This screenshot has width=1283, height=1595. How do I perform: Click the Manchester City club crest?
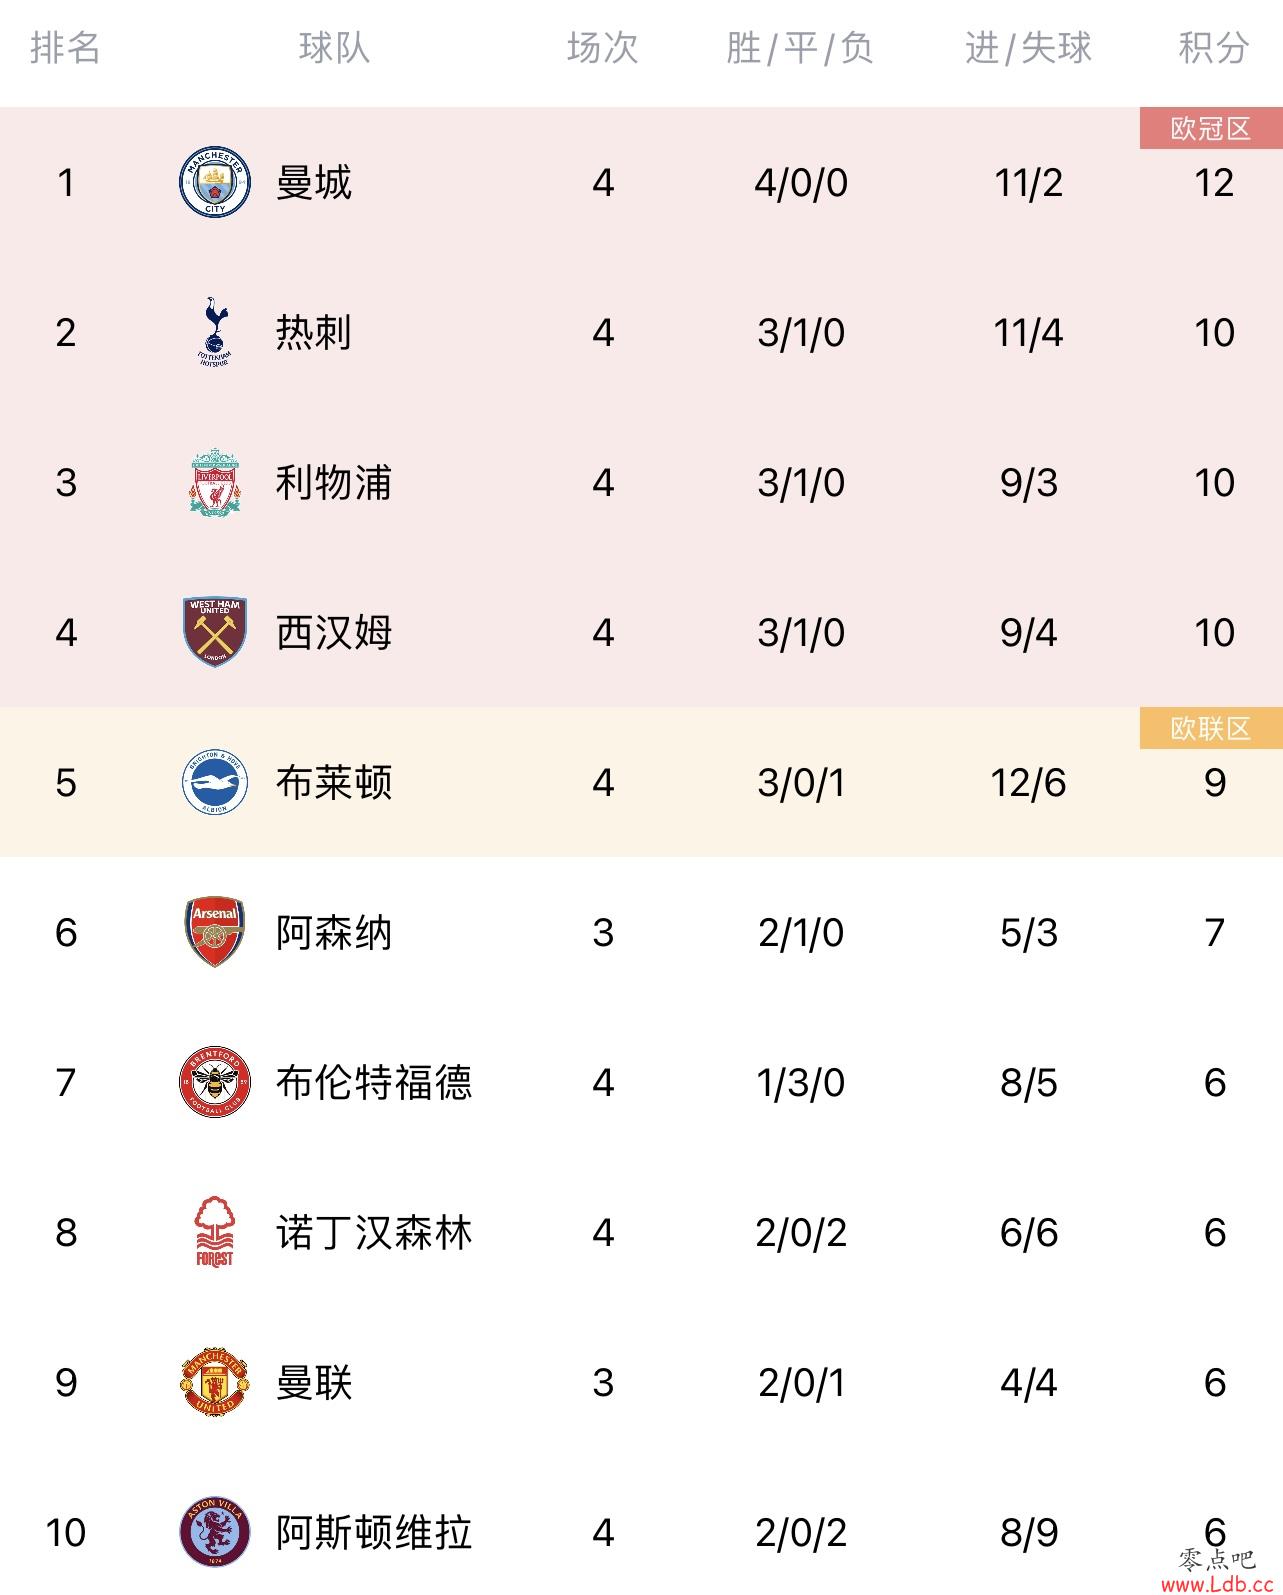[214, 182]
